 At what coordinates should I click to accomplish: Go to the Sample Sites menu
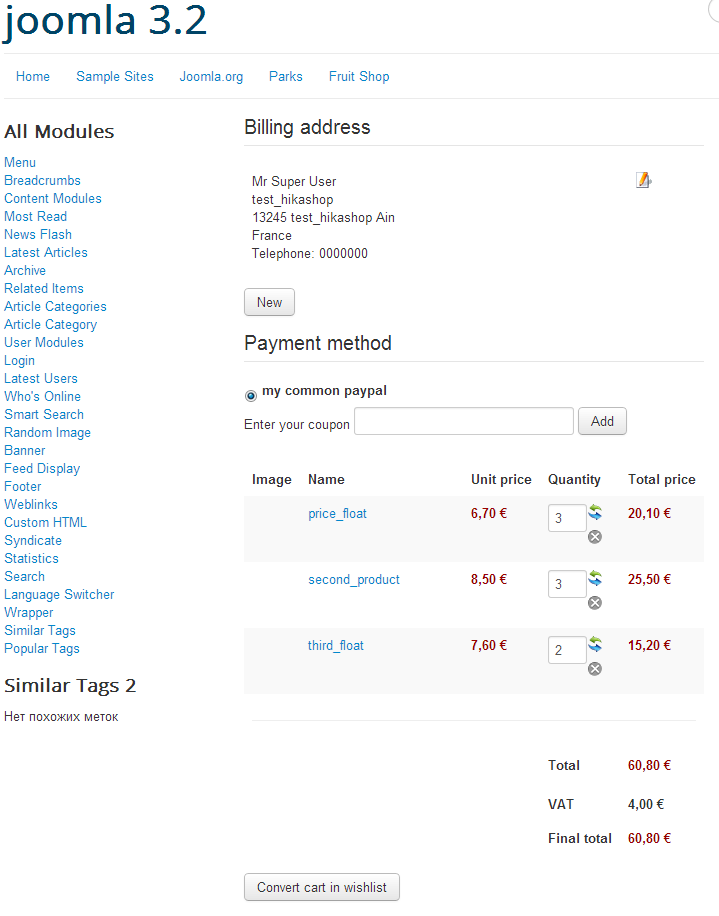click(x=115, y=76)
